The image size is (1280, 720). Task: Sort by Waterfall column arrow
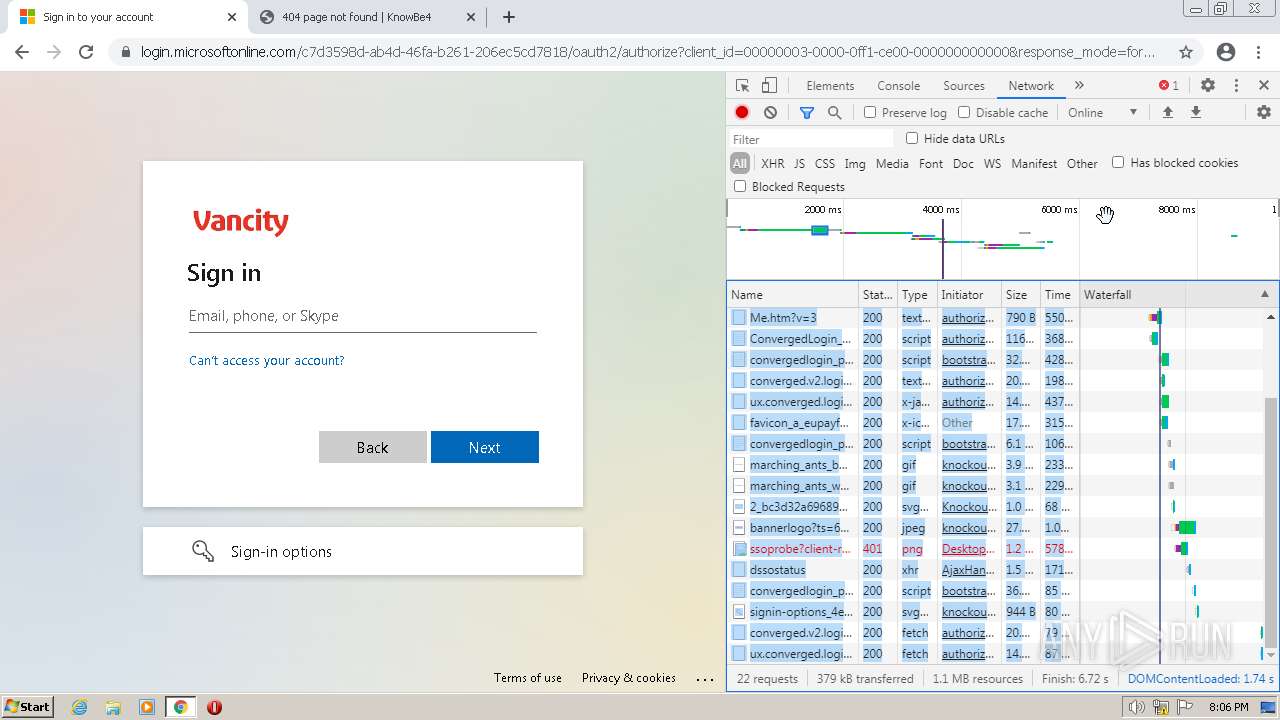[1264, 295]
